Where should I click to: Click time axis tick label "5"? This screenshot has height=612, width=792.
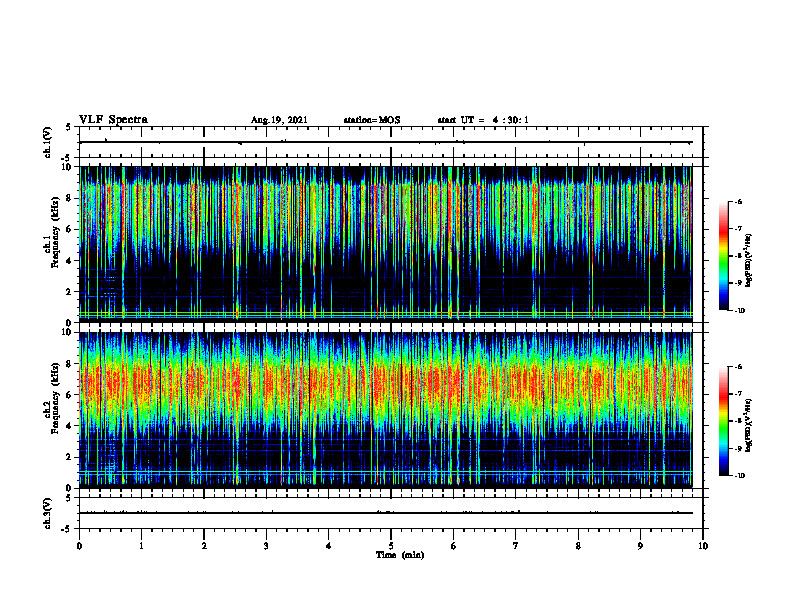(x=391, y=546)
